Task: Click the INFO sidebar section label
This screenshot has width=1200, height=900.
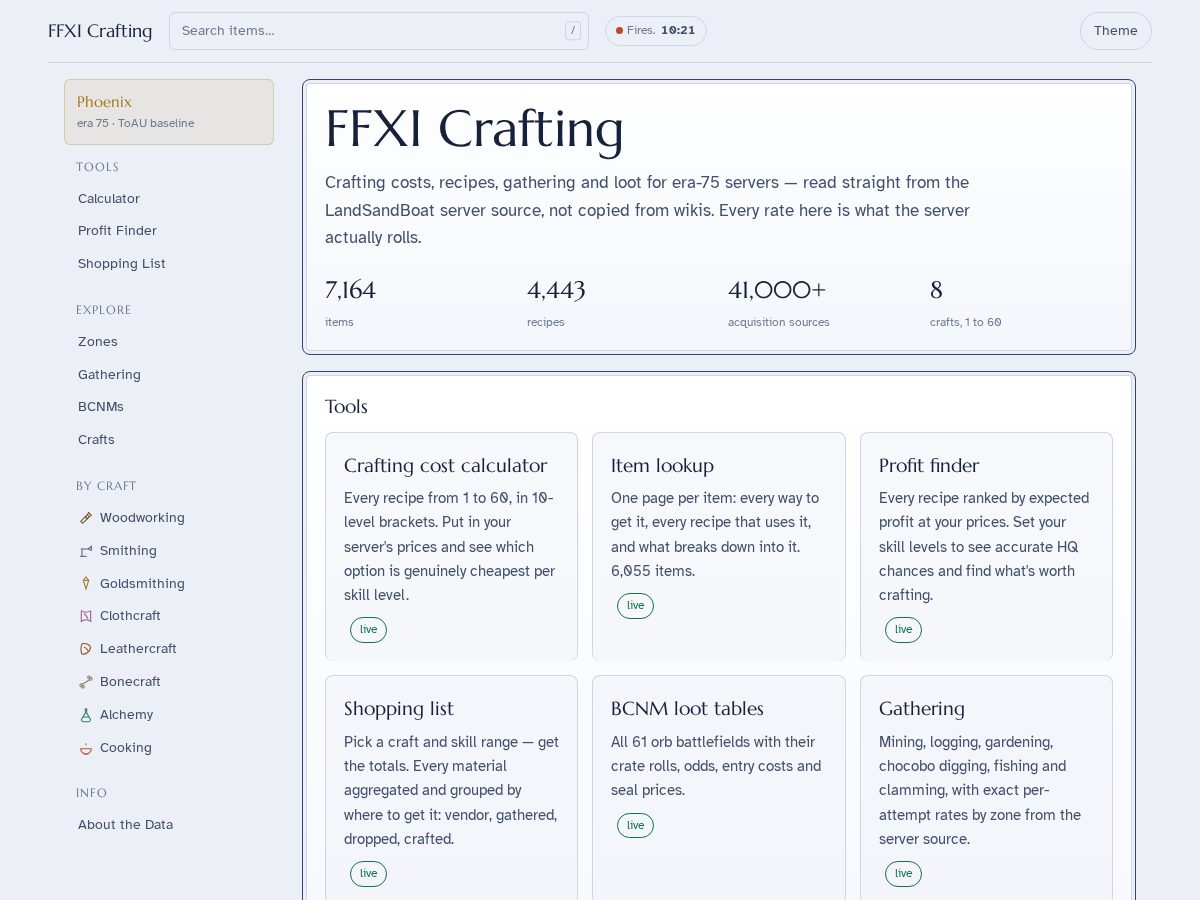Action: click(x=91, y=793)
